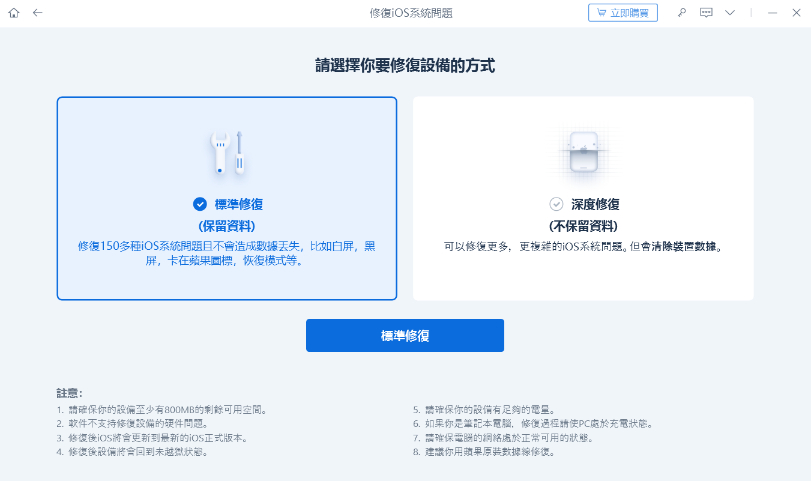Expand the title bar dropdown chevron menu
Viewport: 811px width, 481px height.
[x=730, y=13]
